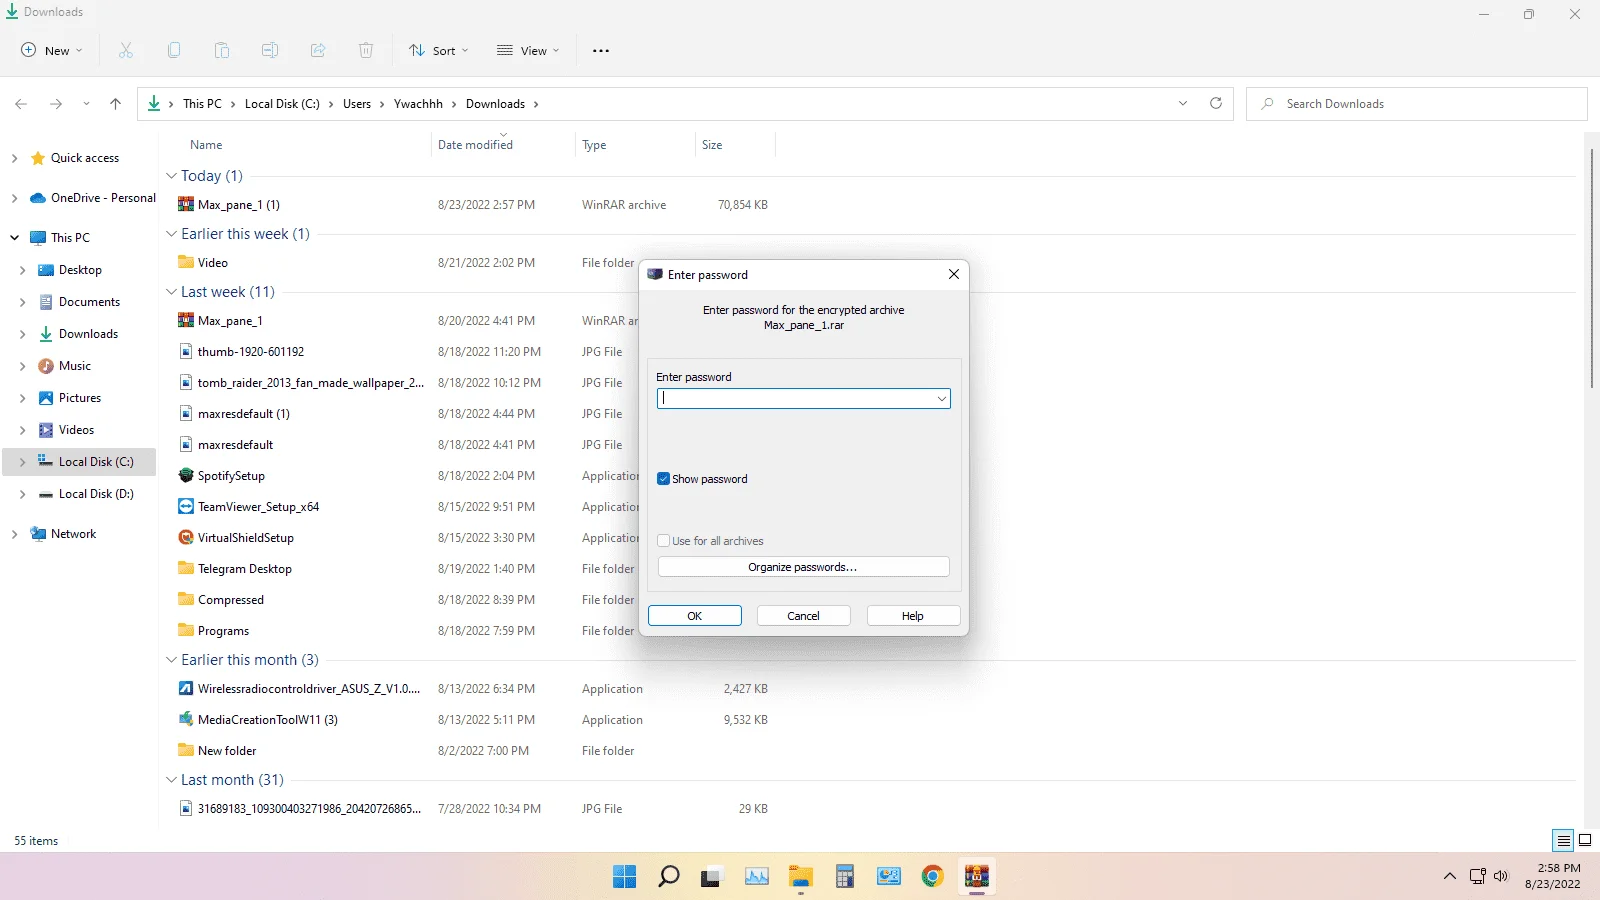Open the taskbar Search magnifier
Viewport: 1600px width, 900px height.
click(x=669, y=877)
